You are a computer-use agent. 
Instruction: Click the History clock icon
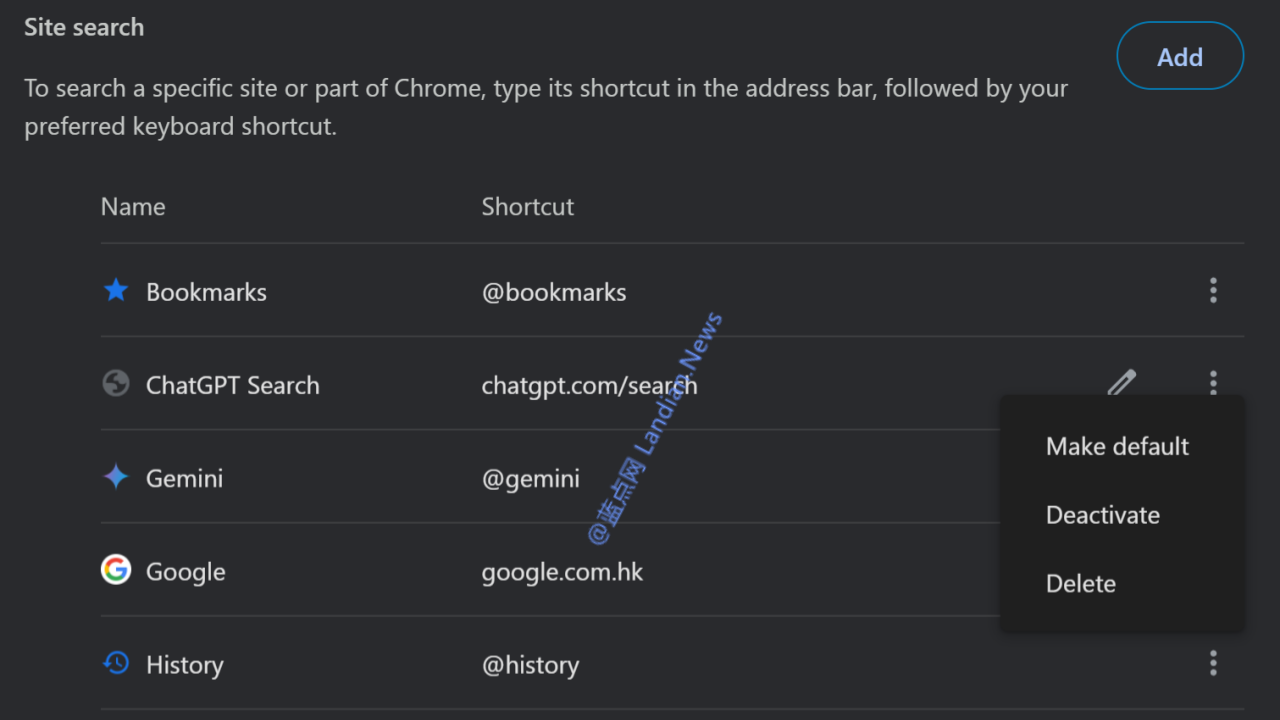[x=116, y=663]
